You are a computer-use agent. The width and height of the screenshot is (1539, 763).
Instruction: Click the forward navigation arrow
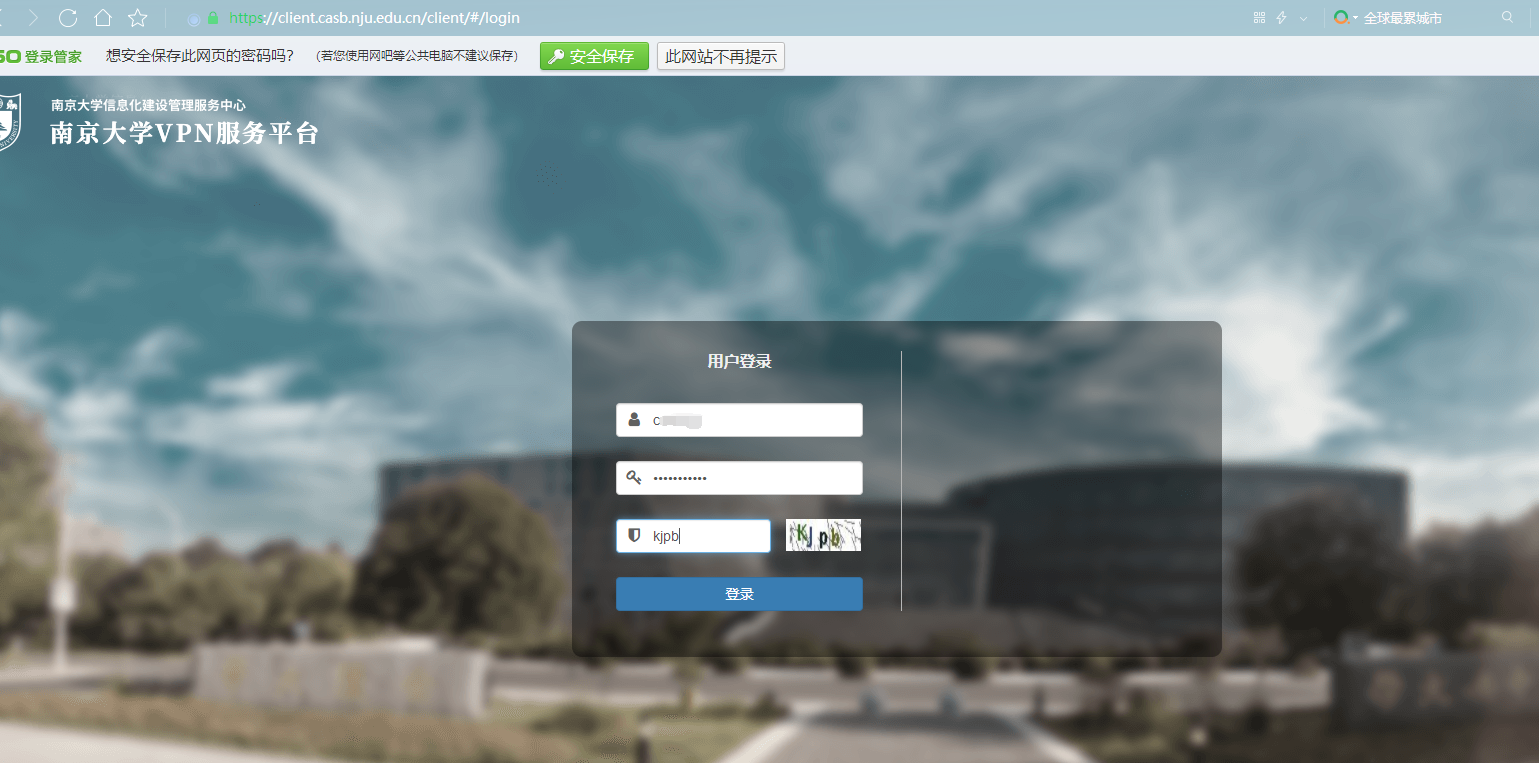[x=33, y=18]
